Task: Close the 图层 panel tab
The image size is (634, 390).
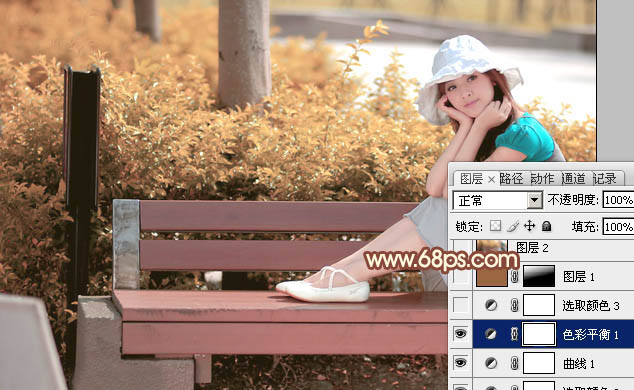Action: [x=491, y=179]
